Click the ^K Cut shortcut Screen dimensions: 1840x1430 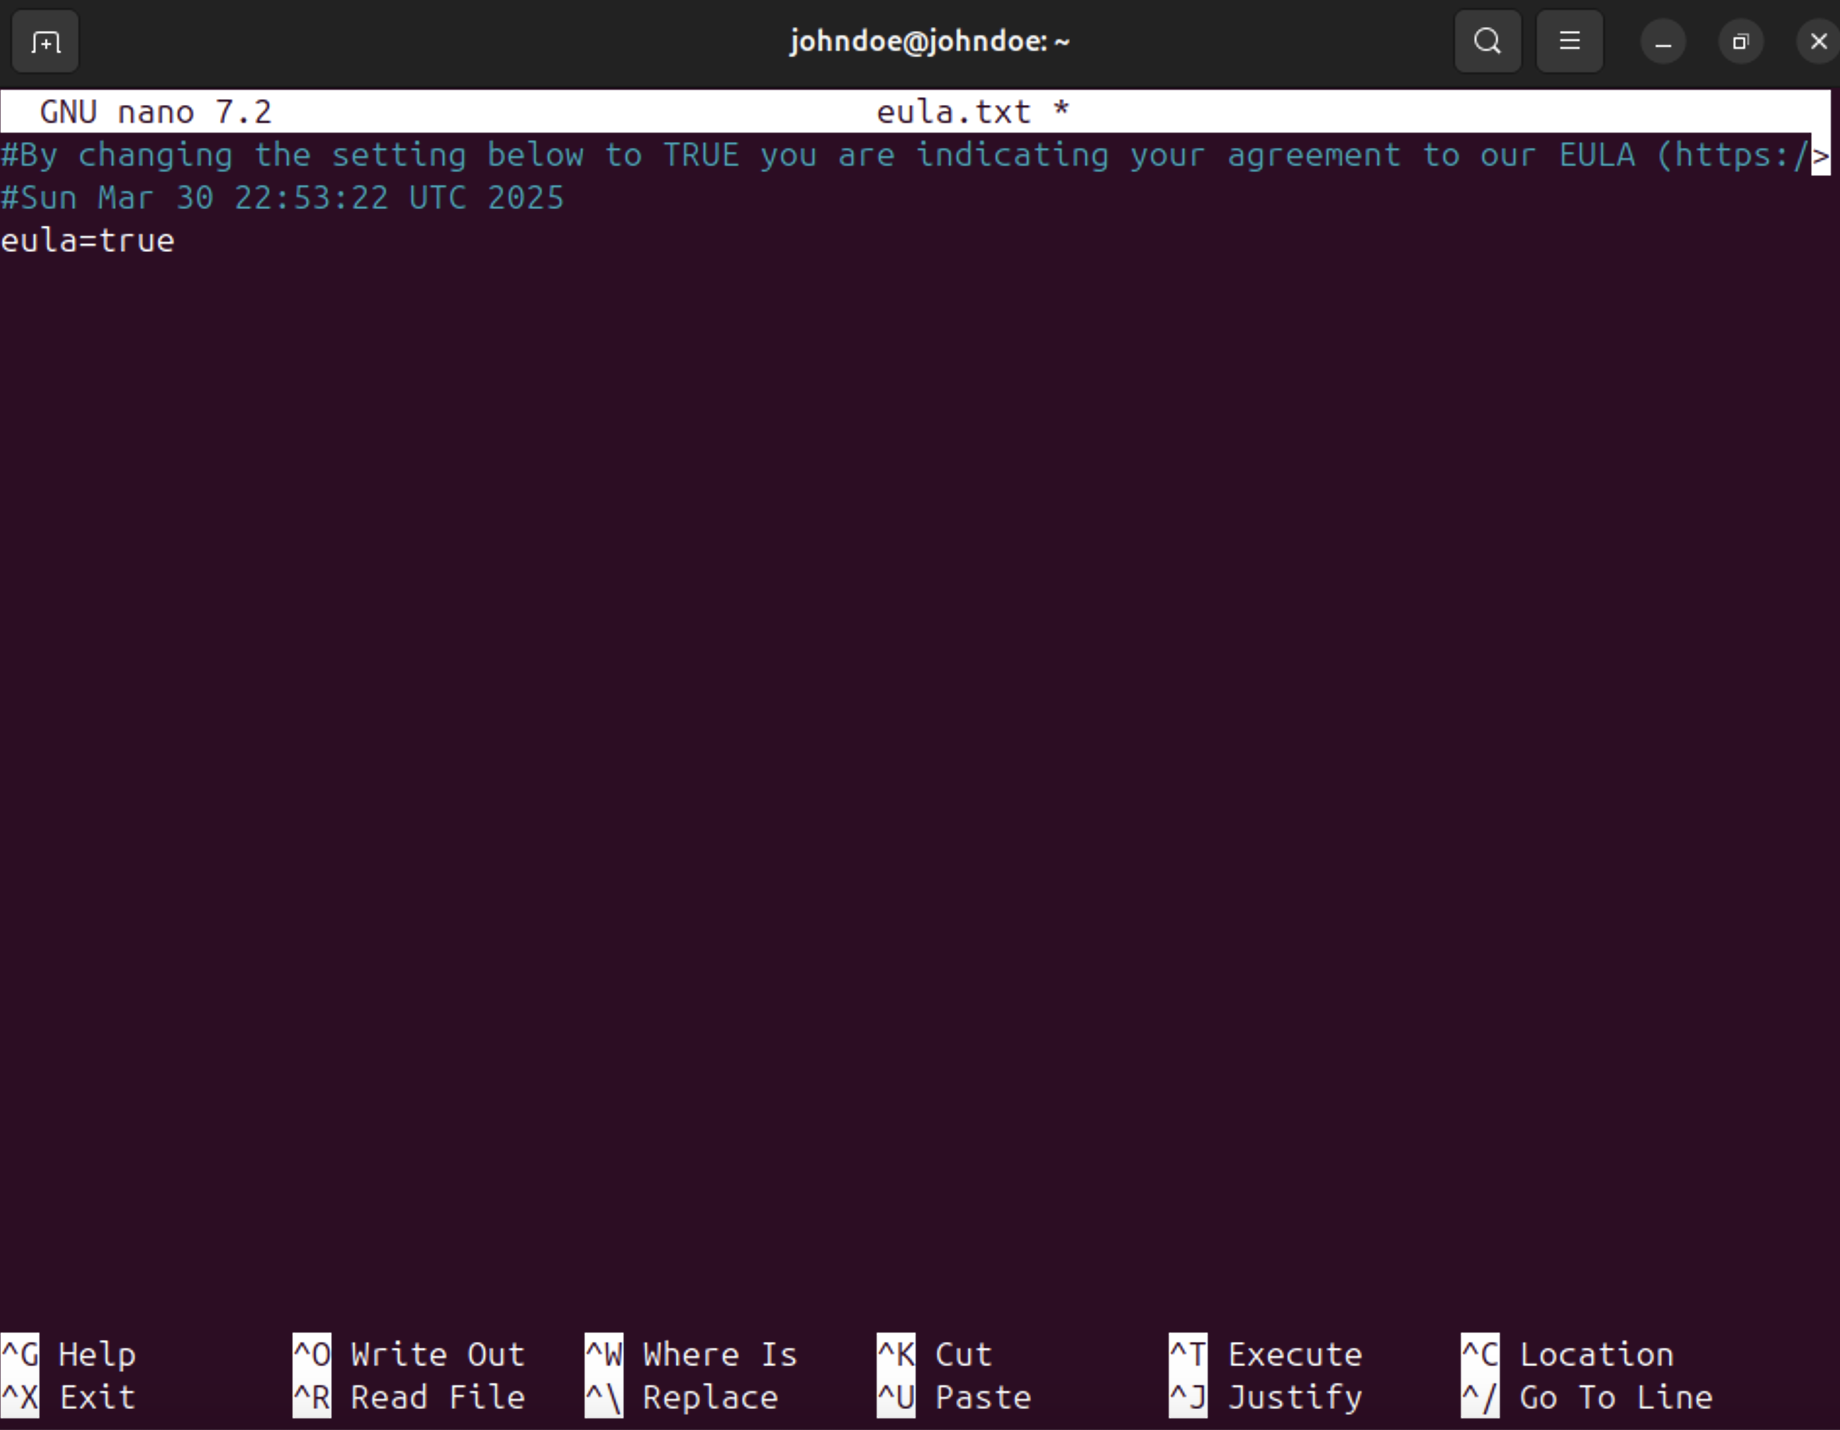pos(934,1354)
